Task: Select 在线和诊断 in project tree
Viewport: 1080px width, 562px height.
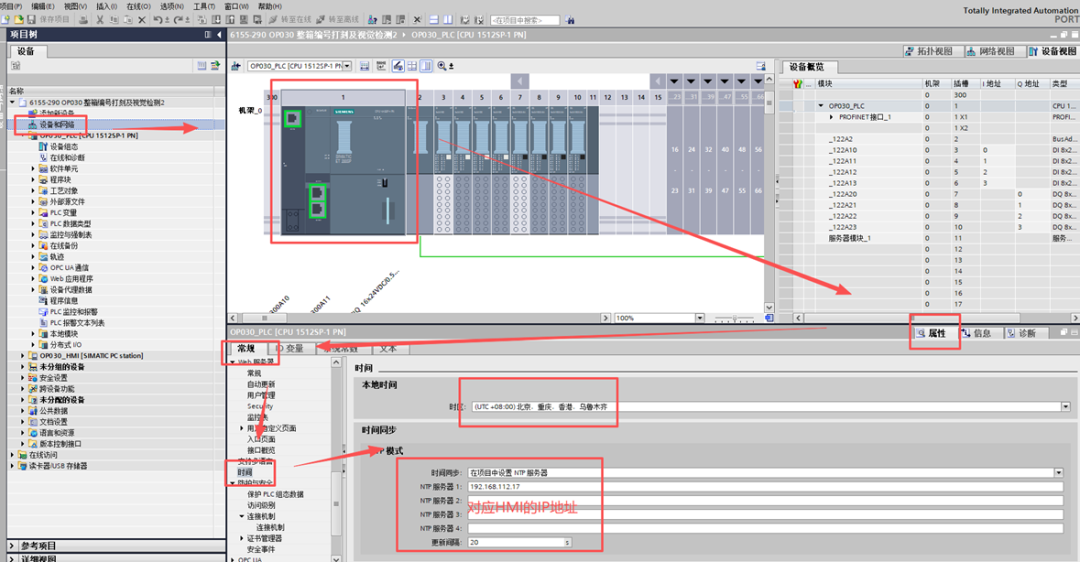Action: (68, 158)
